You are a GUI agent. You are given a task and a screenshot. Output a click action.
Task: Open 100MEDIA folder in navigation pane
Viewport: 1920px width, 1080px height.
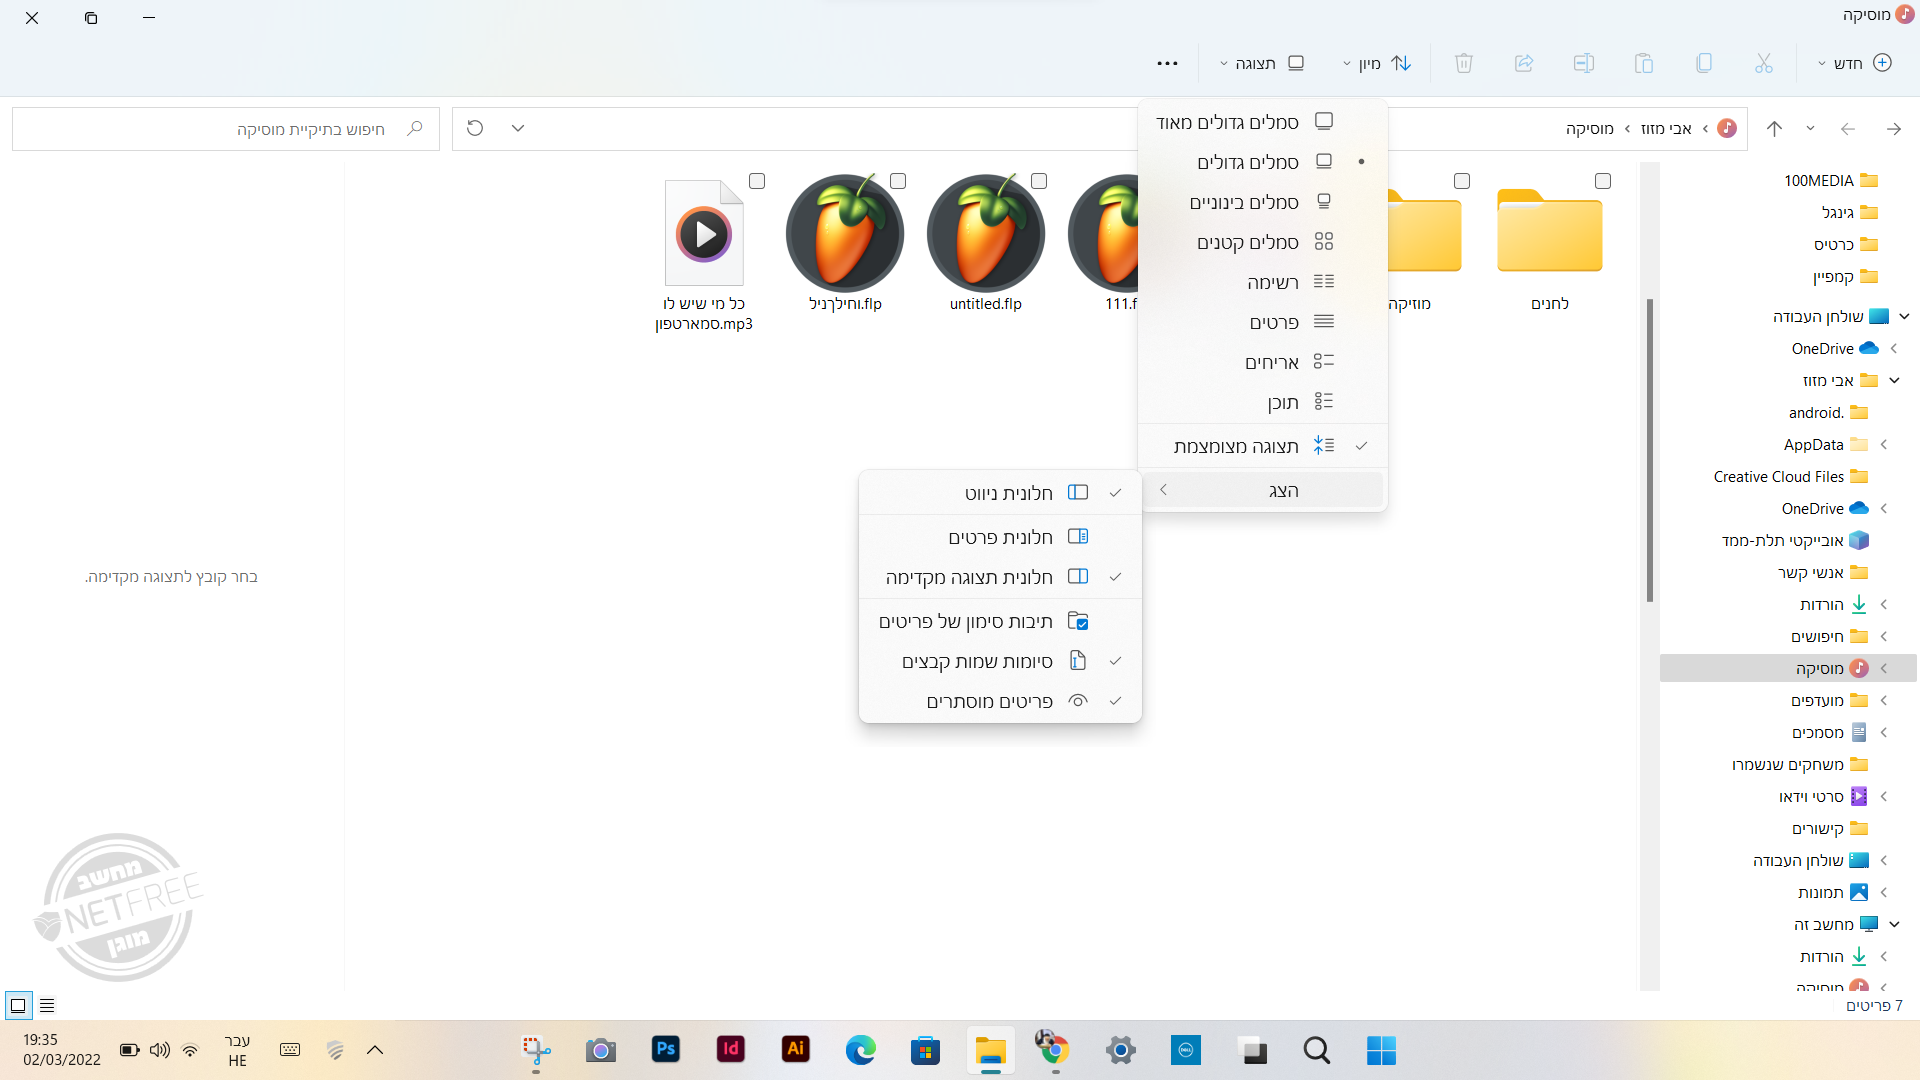click(x=1830, y=180)
